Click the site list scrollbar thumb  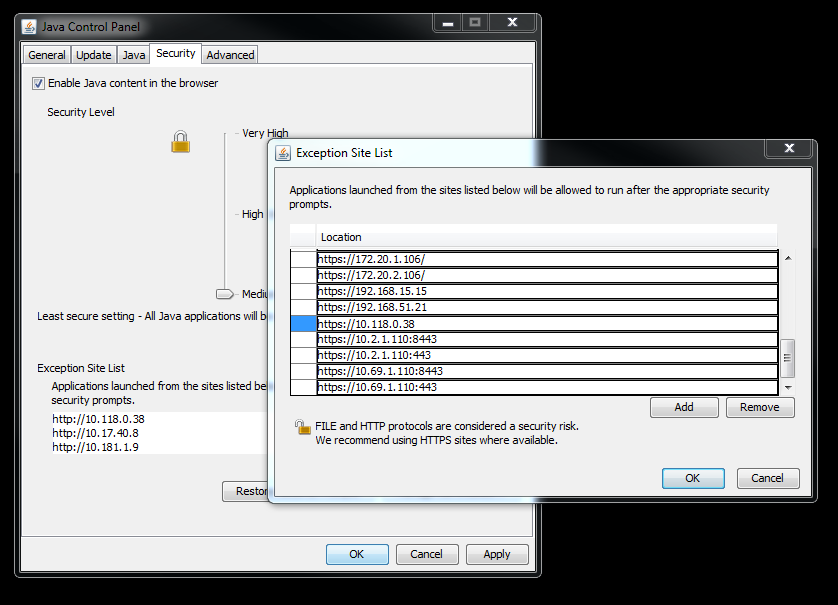coord(788,358)
